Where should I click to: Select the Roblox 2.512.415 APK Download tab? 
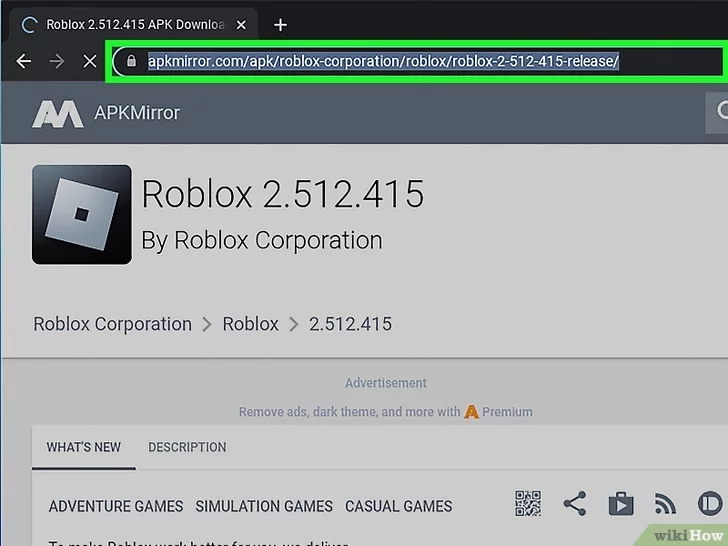tap(135, 25)
